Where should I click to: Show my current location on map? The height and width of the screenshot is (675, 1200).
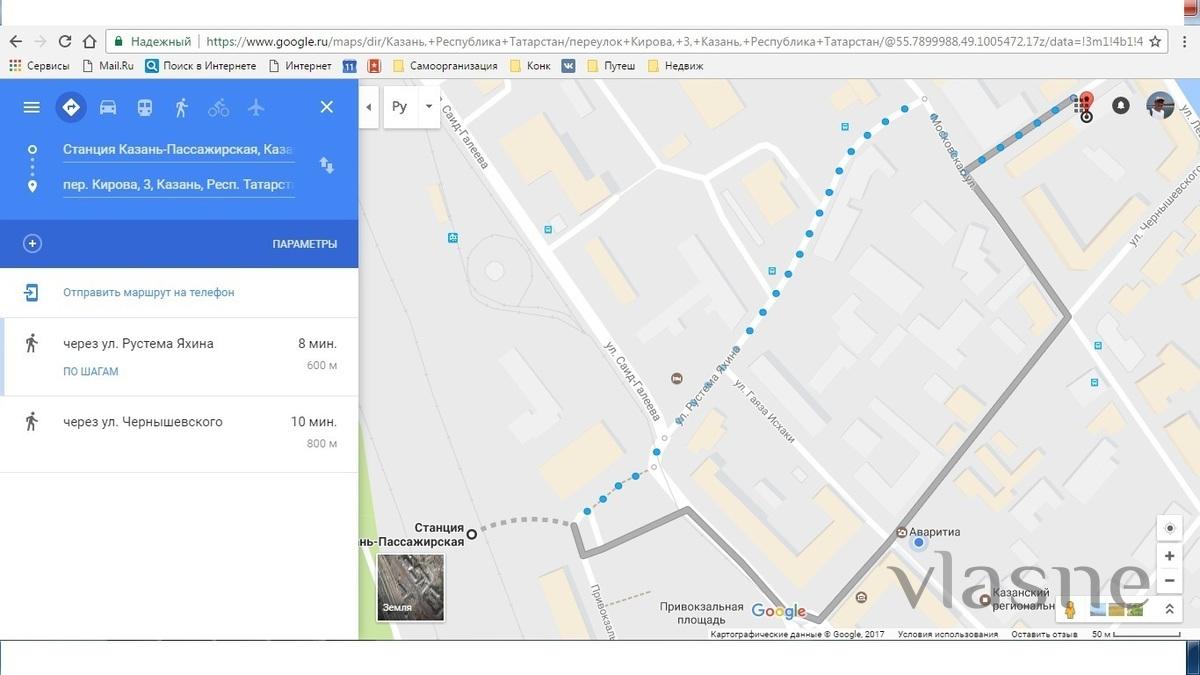click(1169, 528)
